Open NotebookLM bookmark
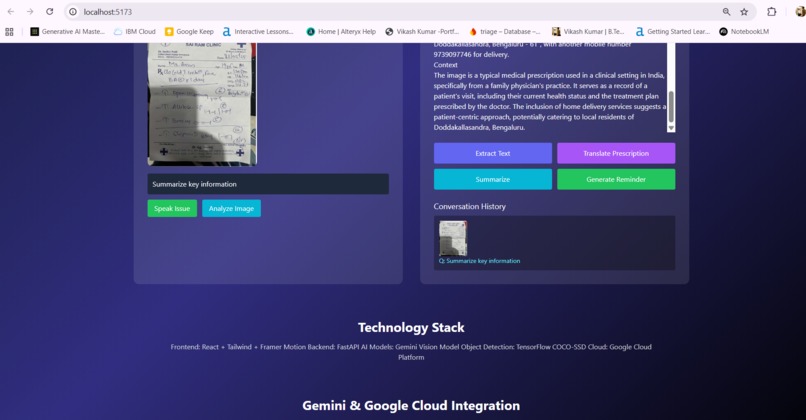The image size is (806, 420). point(744,31)
